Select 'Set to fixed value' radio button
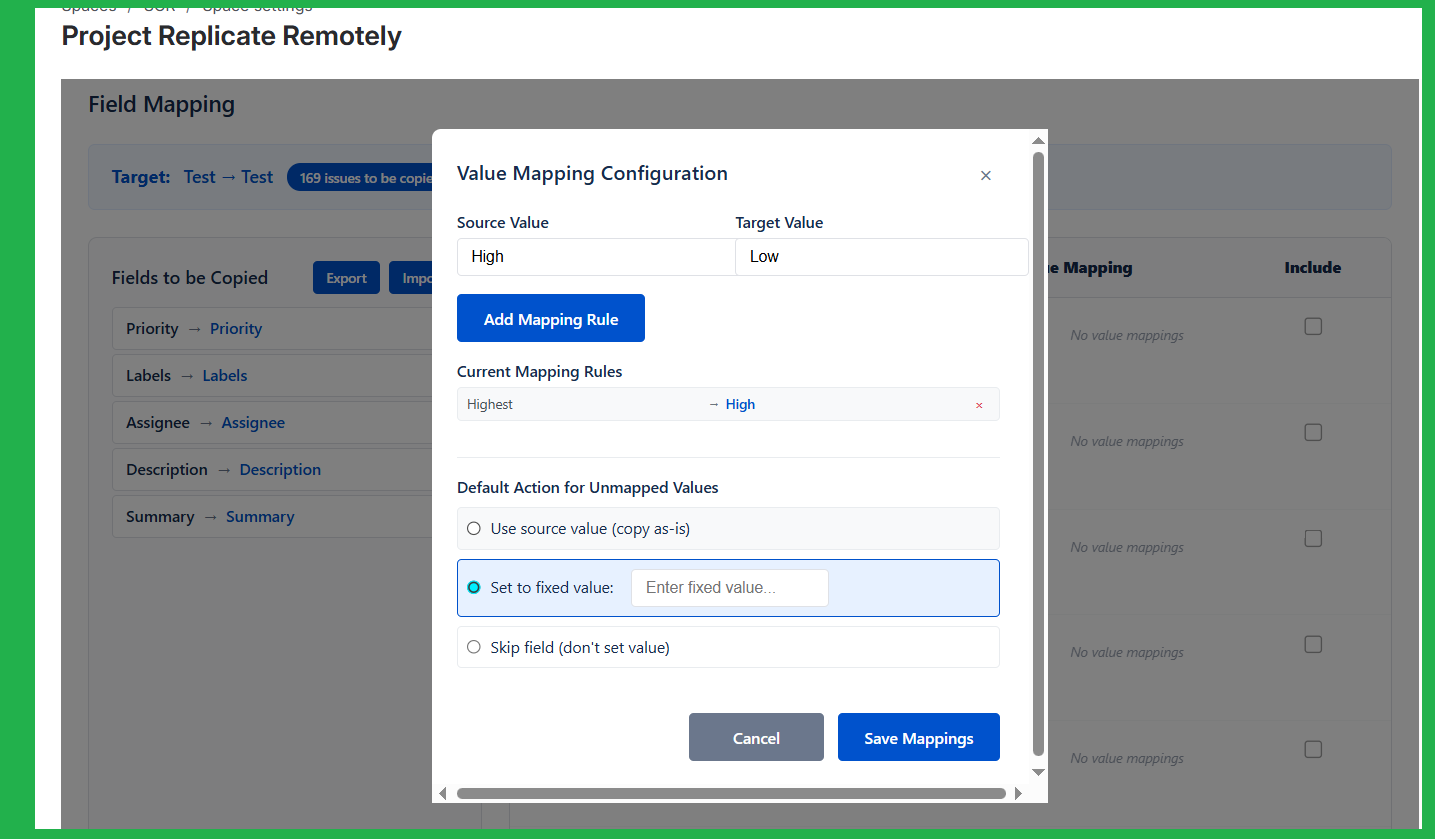The height and width of the screenshot is (839, 1435). point(474,587)
